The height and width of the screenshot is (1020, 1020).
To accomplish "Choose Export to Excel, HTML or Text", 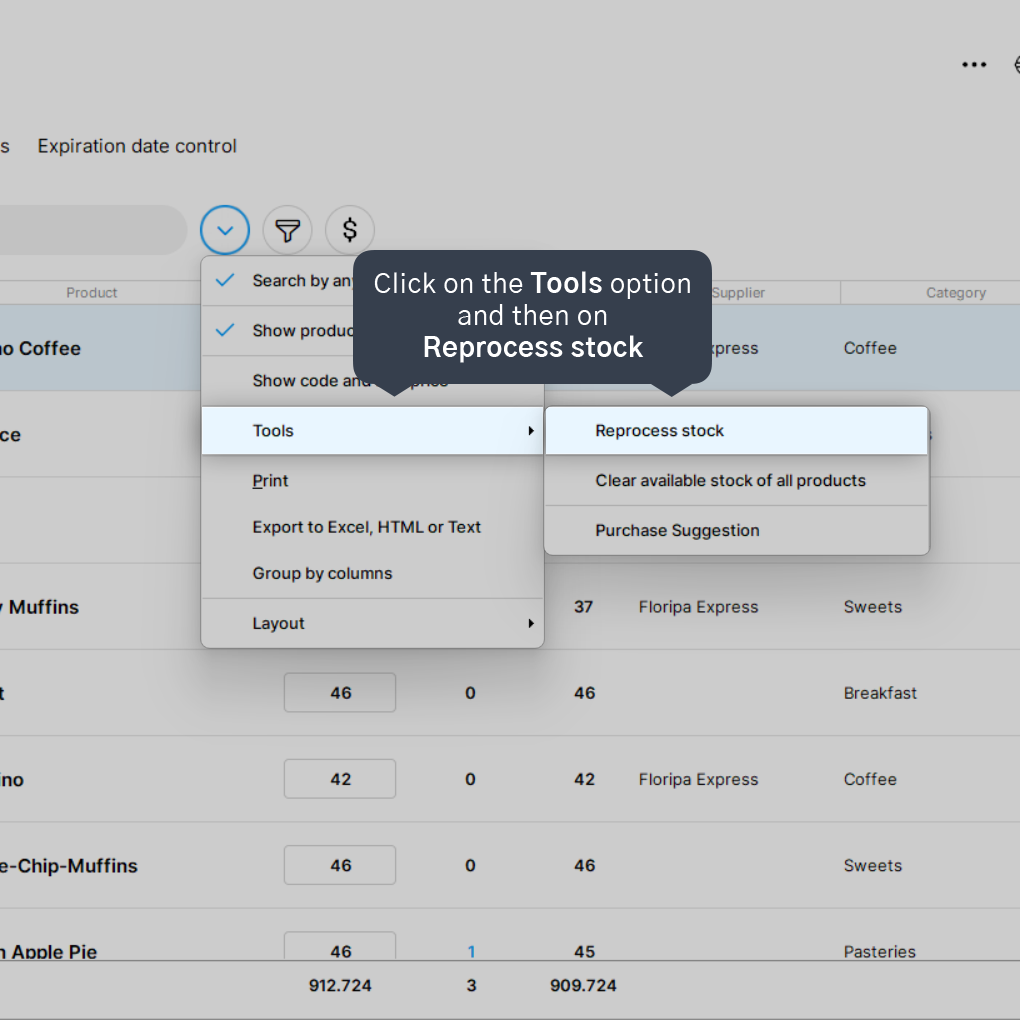I will 372,527.
